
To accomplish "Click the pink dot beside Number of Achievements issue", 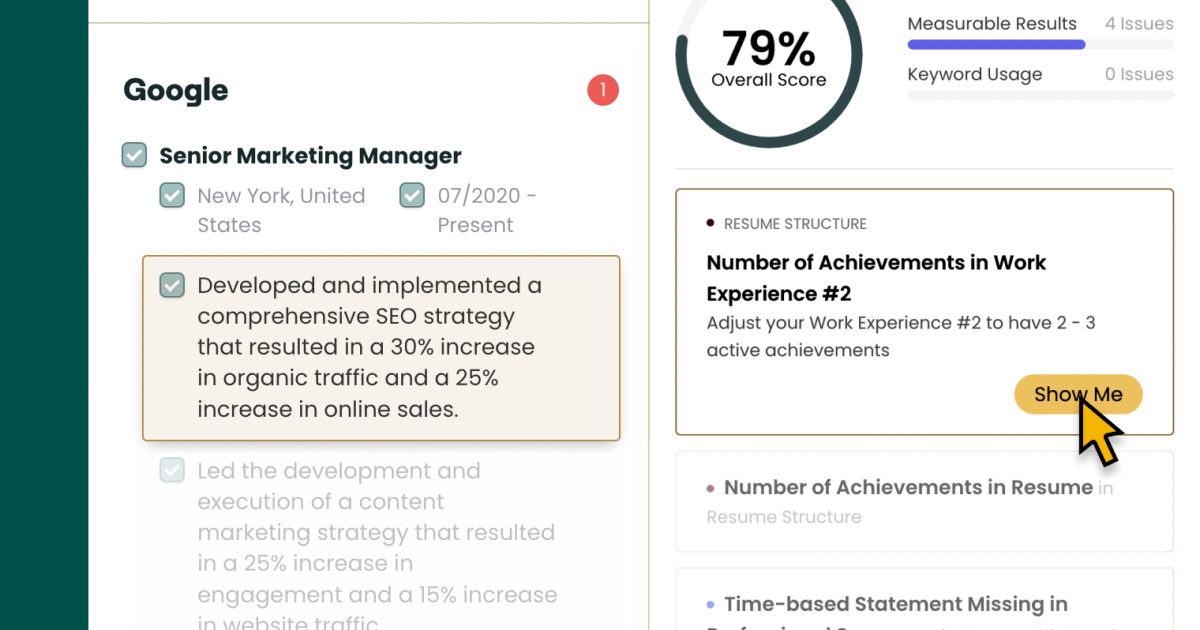I will pyautogui.click(x=712, y=489).
